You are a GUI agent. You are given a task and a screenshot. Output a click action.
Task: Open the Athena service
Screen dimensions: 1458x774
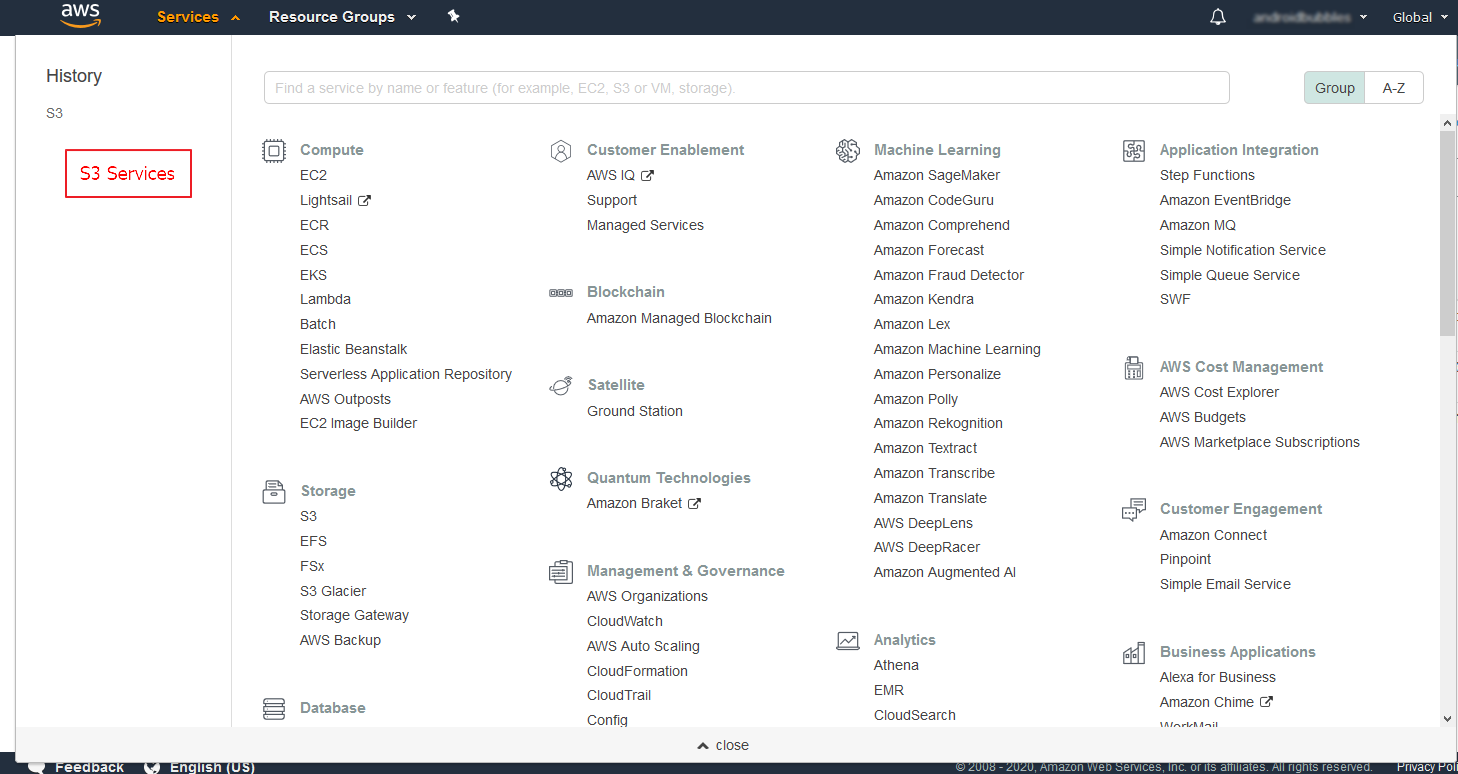tap(896, 665)
